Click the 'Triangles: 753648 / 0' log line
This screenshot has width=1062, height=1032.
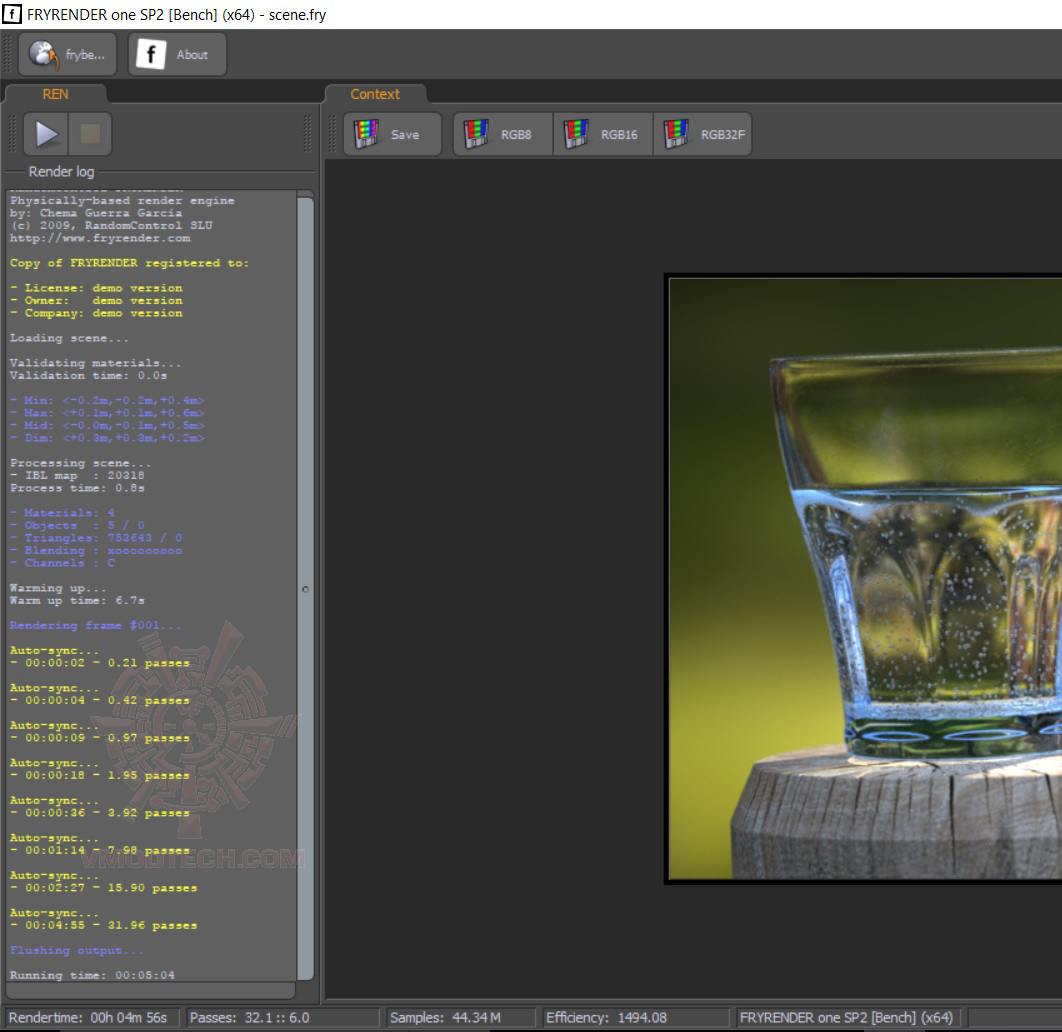[x=95, y=538]
